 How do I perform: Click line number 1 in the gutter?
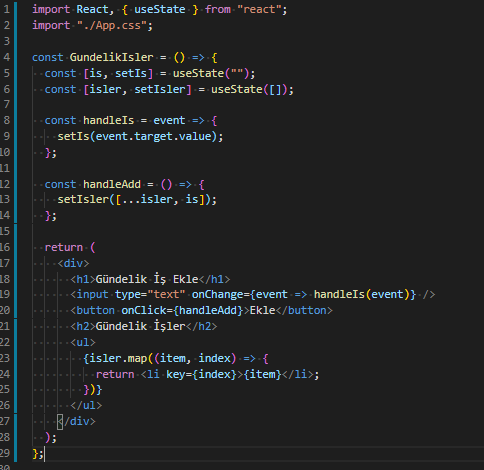click(x=7, y=9)
